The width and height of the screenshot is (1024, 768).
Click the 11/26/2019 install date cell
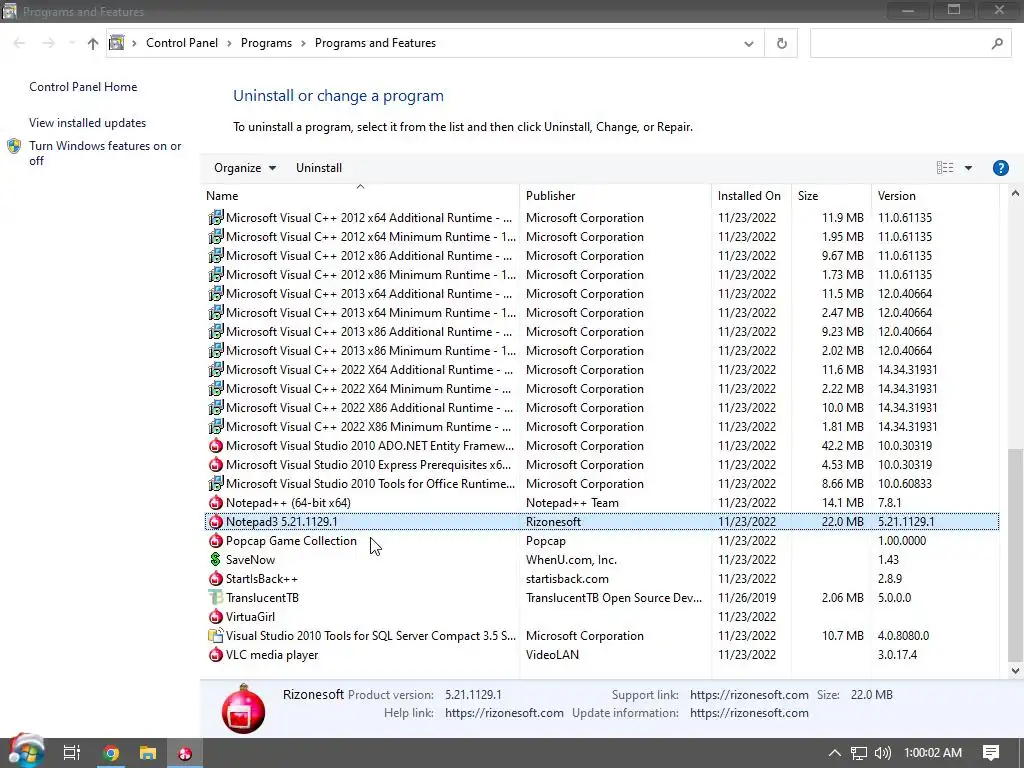(x=747, y=598)
